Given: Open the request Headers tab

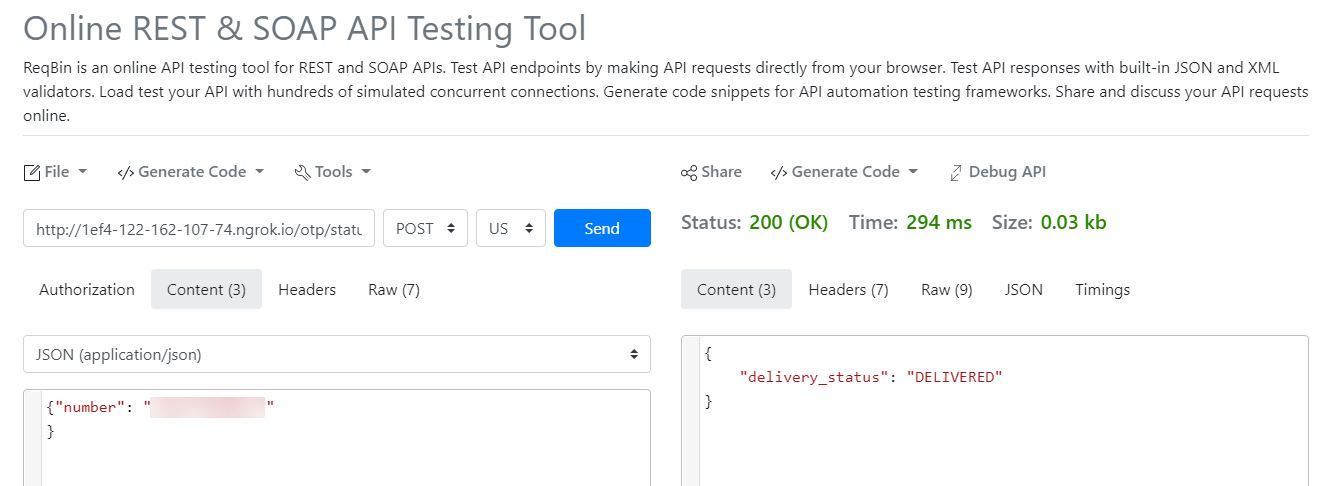Looking at the screenshot, I should point(307,289).
